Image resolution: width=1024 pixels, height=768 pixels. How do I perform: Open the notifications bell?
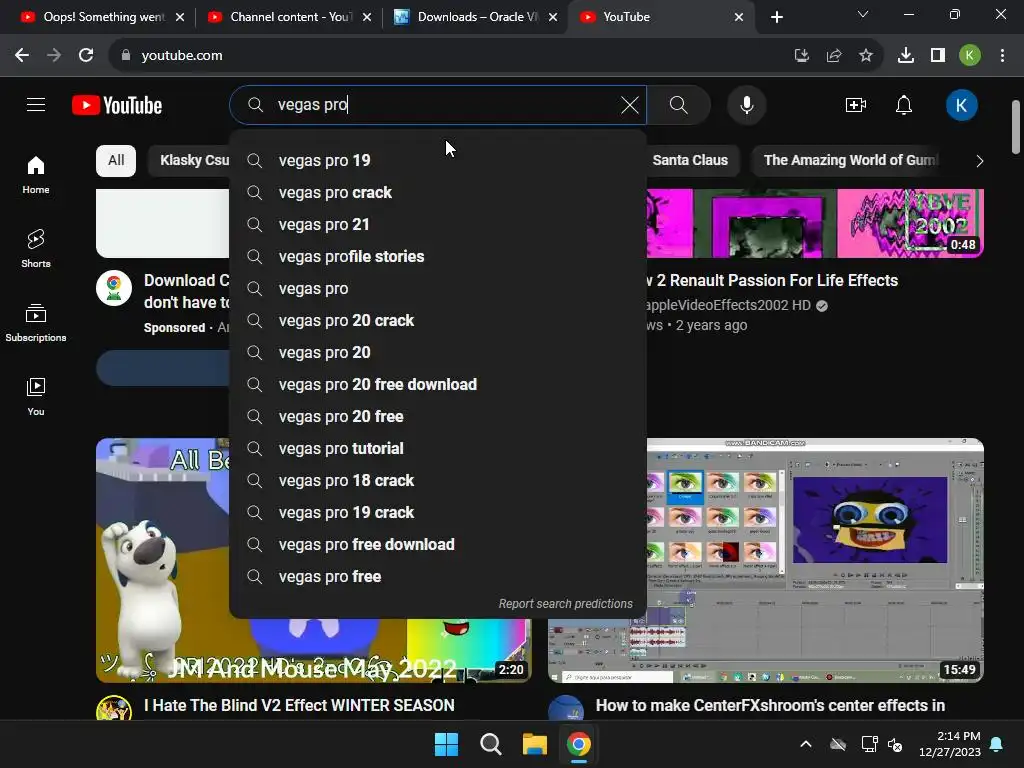pyautogui.click(x=904, y=104)
